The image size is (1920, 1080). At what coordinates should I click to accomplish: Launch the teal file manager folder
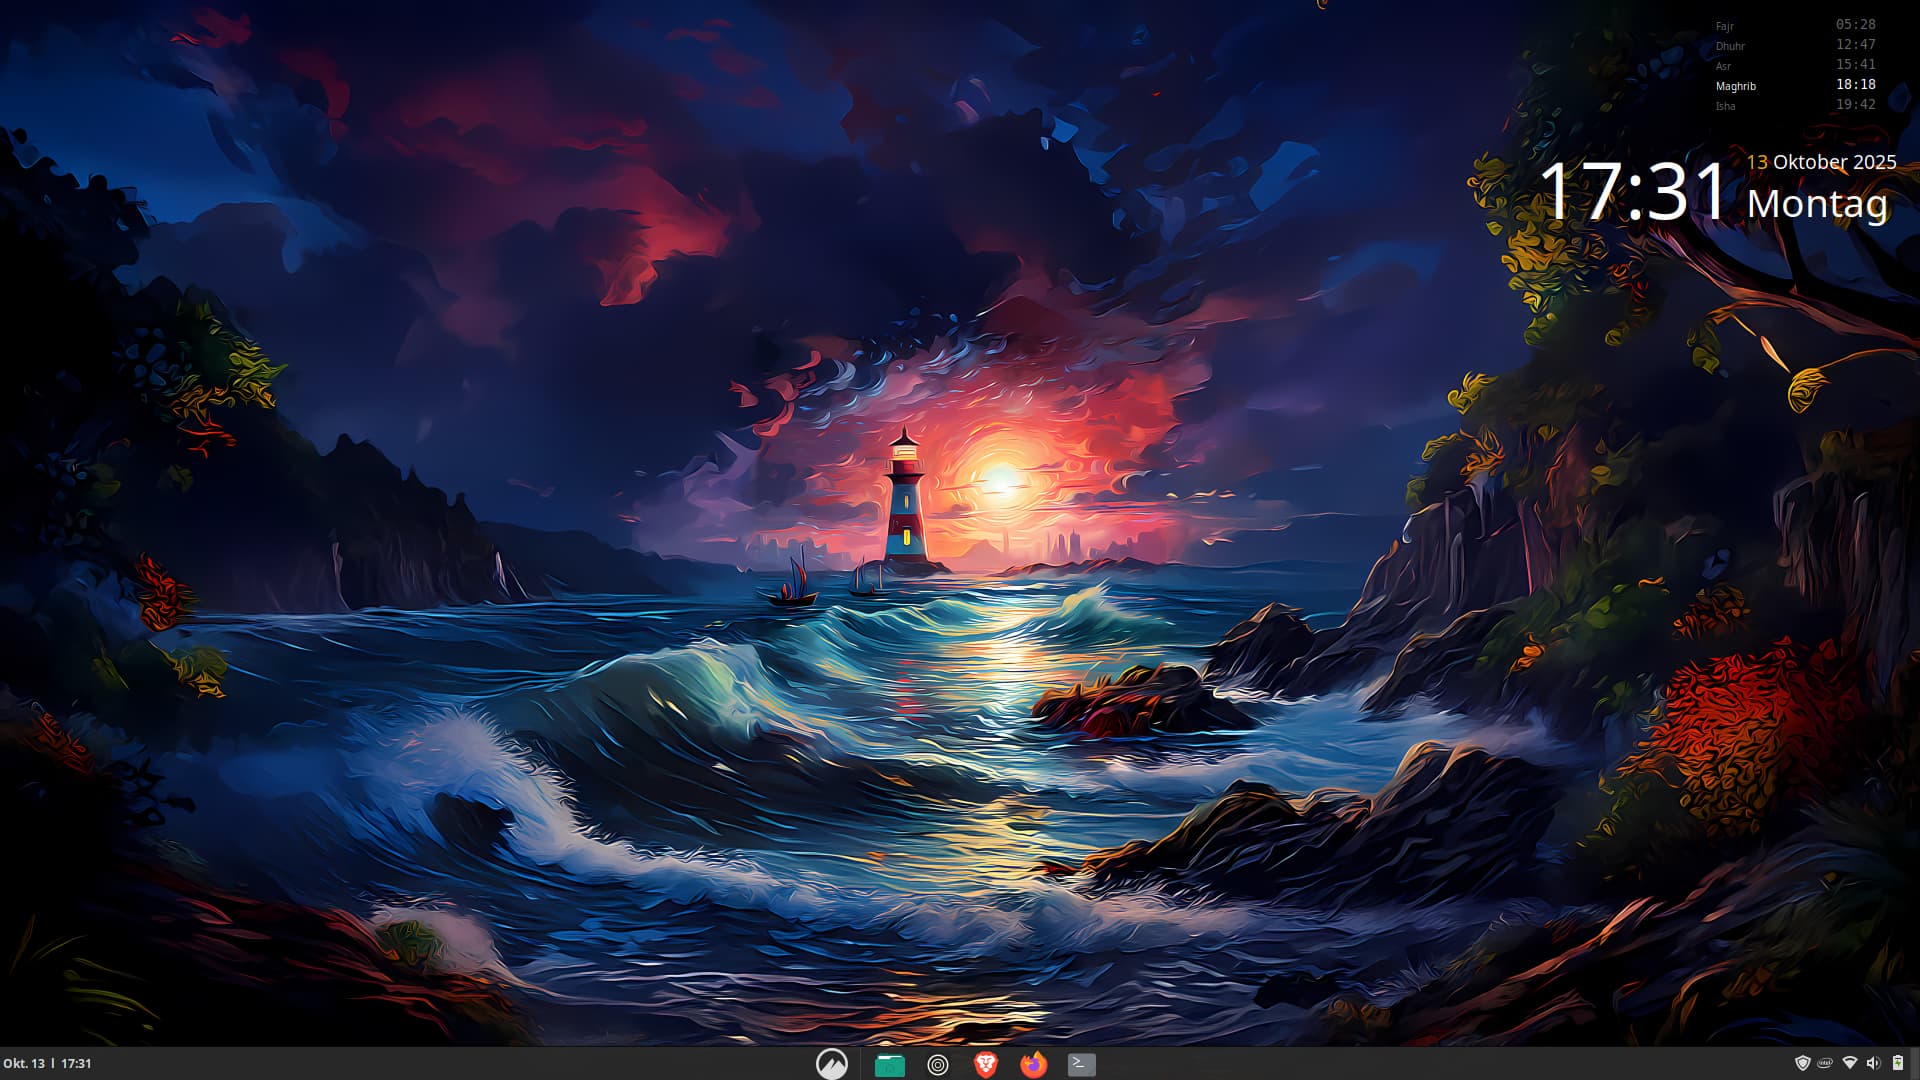pyautogui.click(x=889, y=1065)
